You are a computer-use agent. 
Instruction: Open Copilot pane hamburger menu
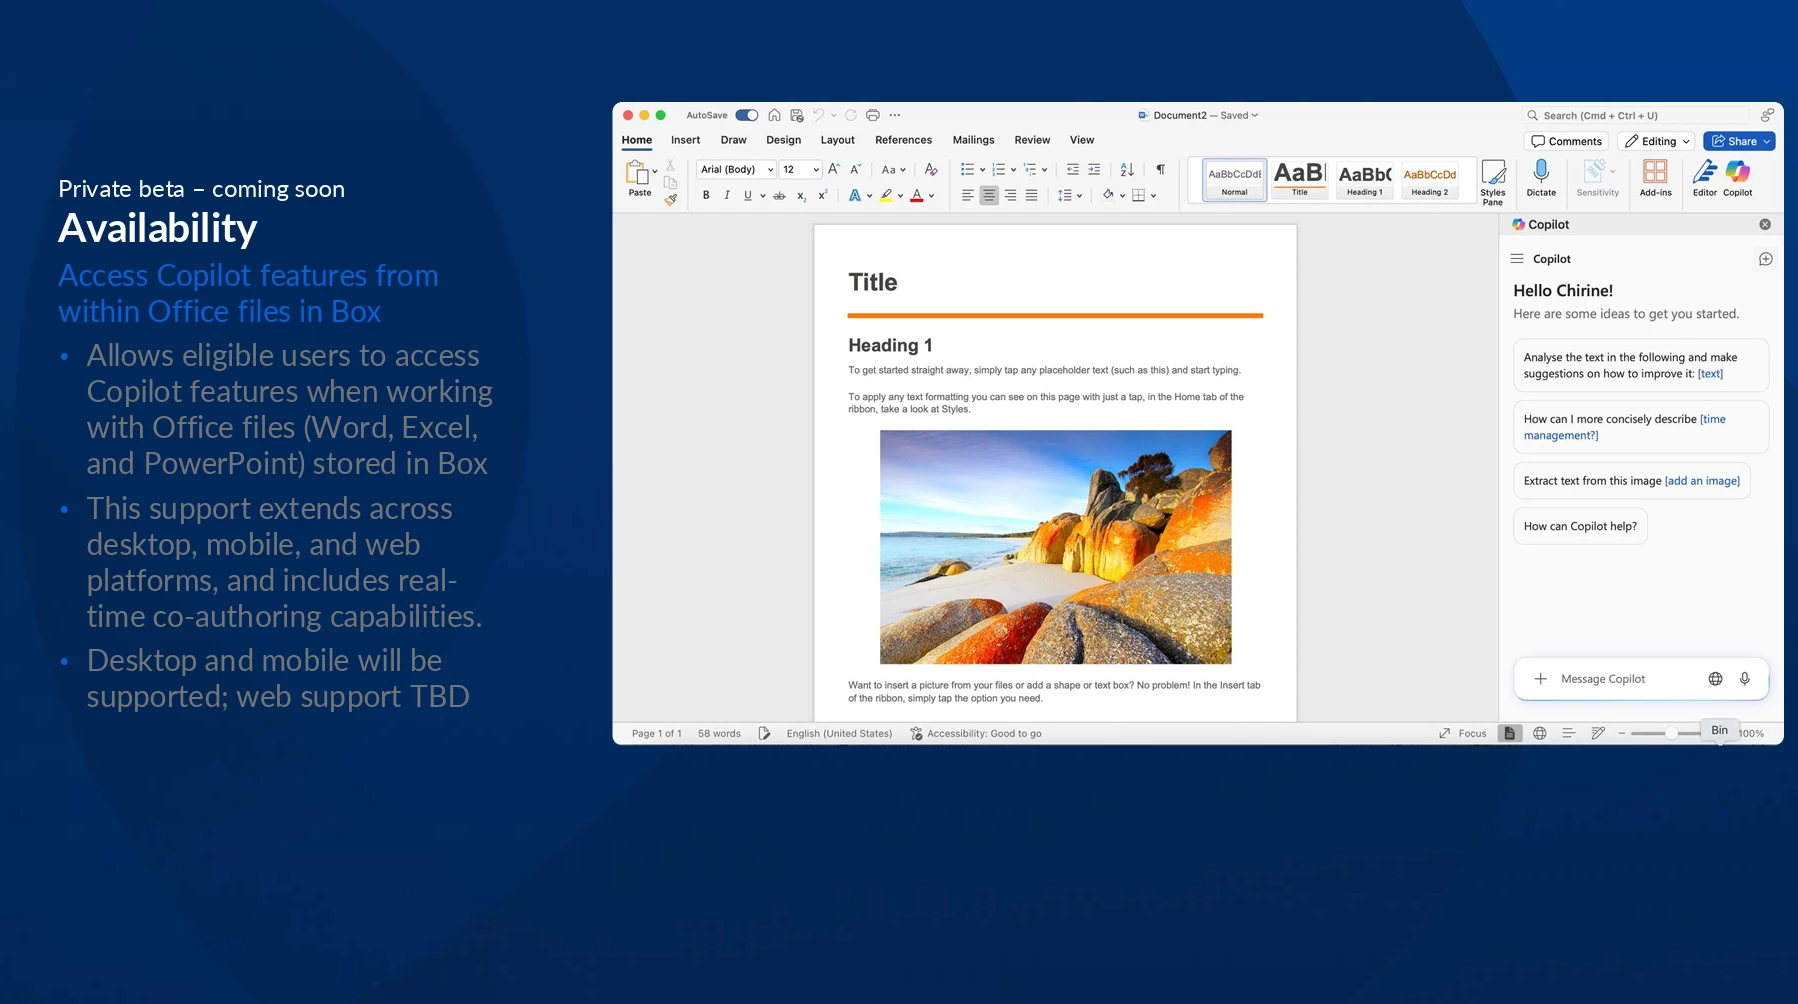pos(1517,259)
